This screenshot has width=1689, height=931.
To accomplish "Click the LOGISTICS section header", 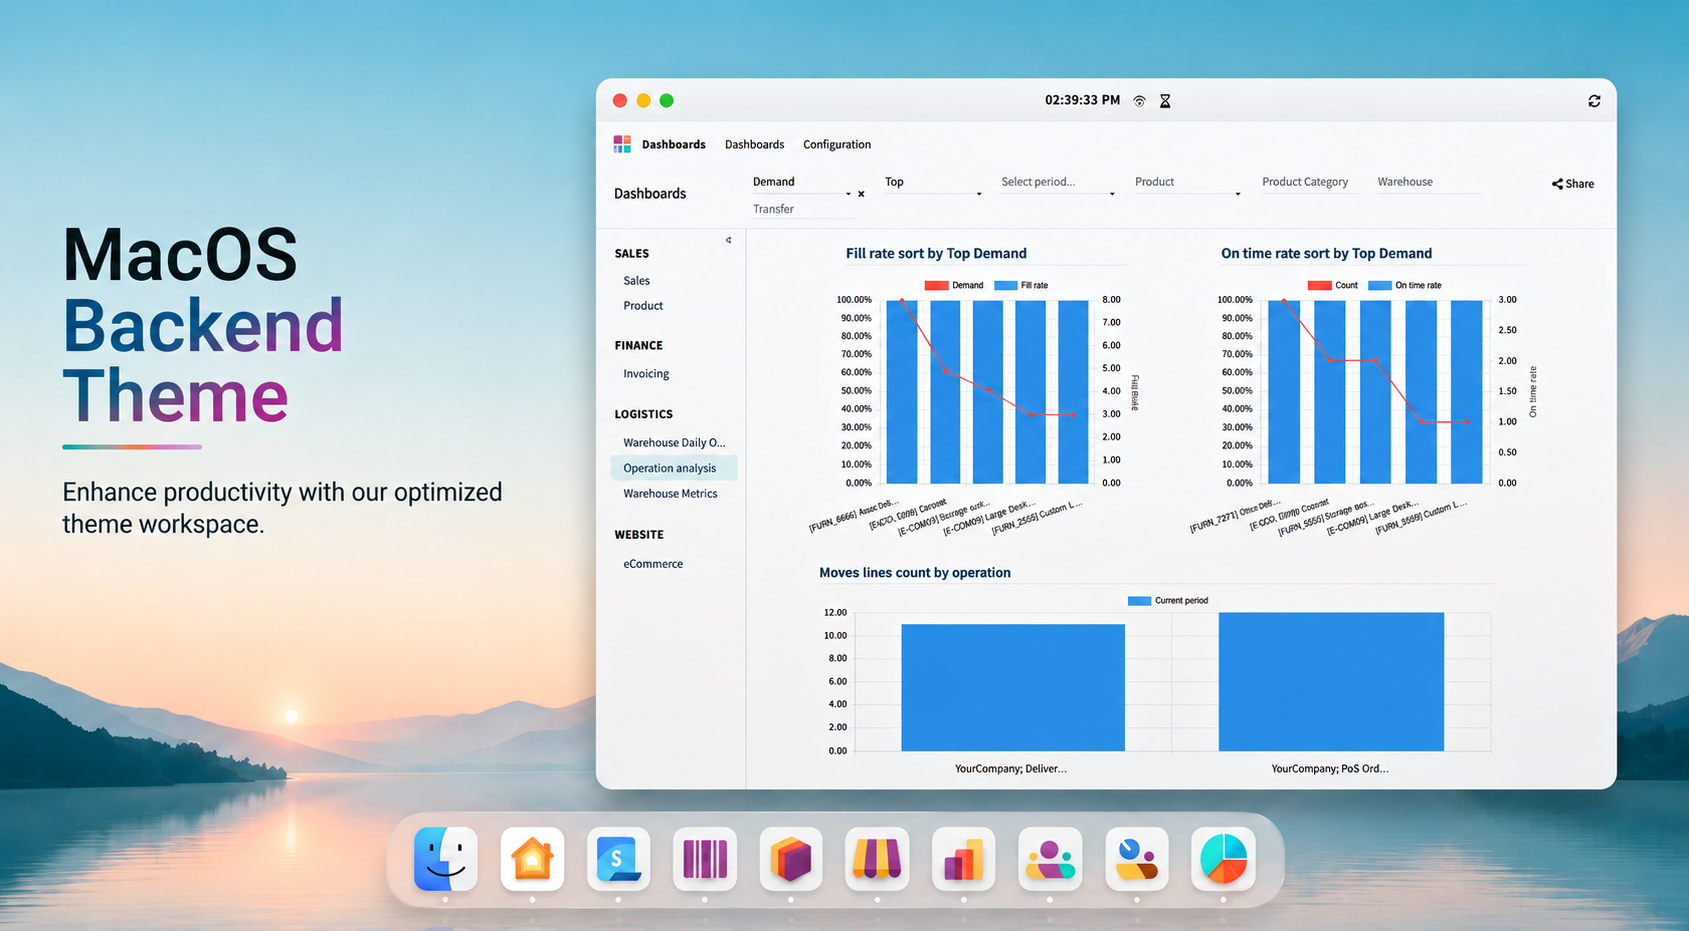I will pos(644,414).
